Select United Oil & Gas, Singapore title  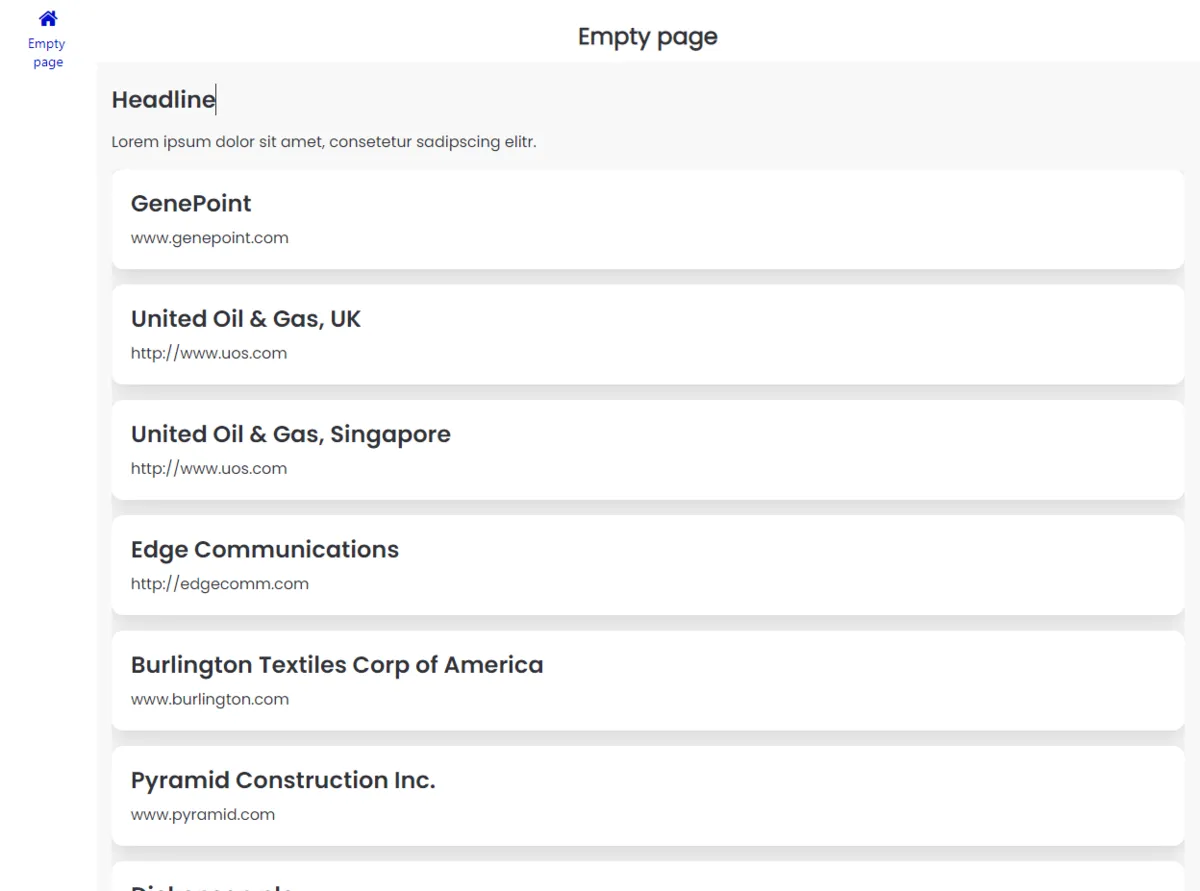point(290,434)
